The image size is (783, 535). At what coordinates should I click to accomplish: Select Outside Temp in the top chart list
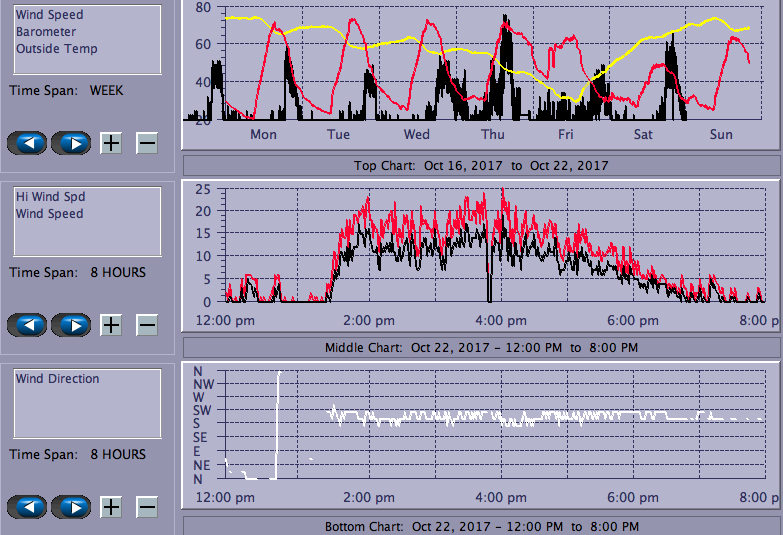click(56, 48)
